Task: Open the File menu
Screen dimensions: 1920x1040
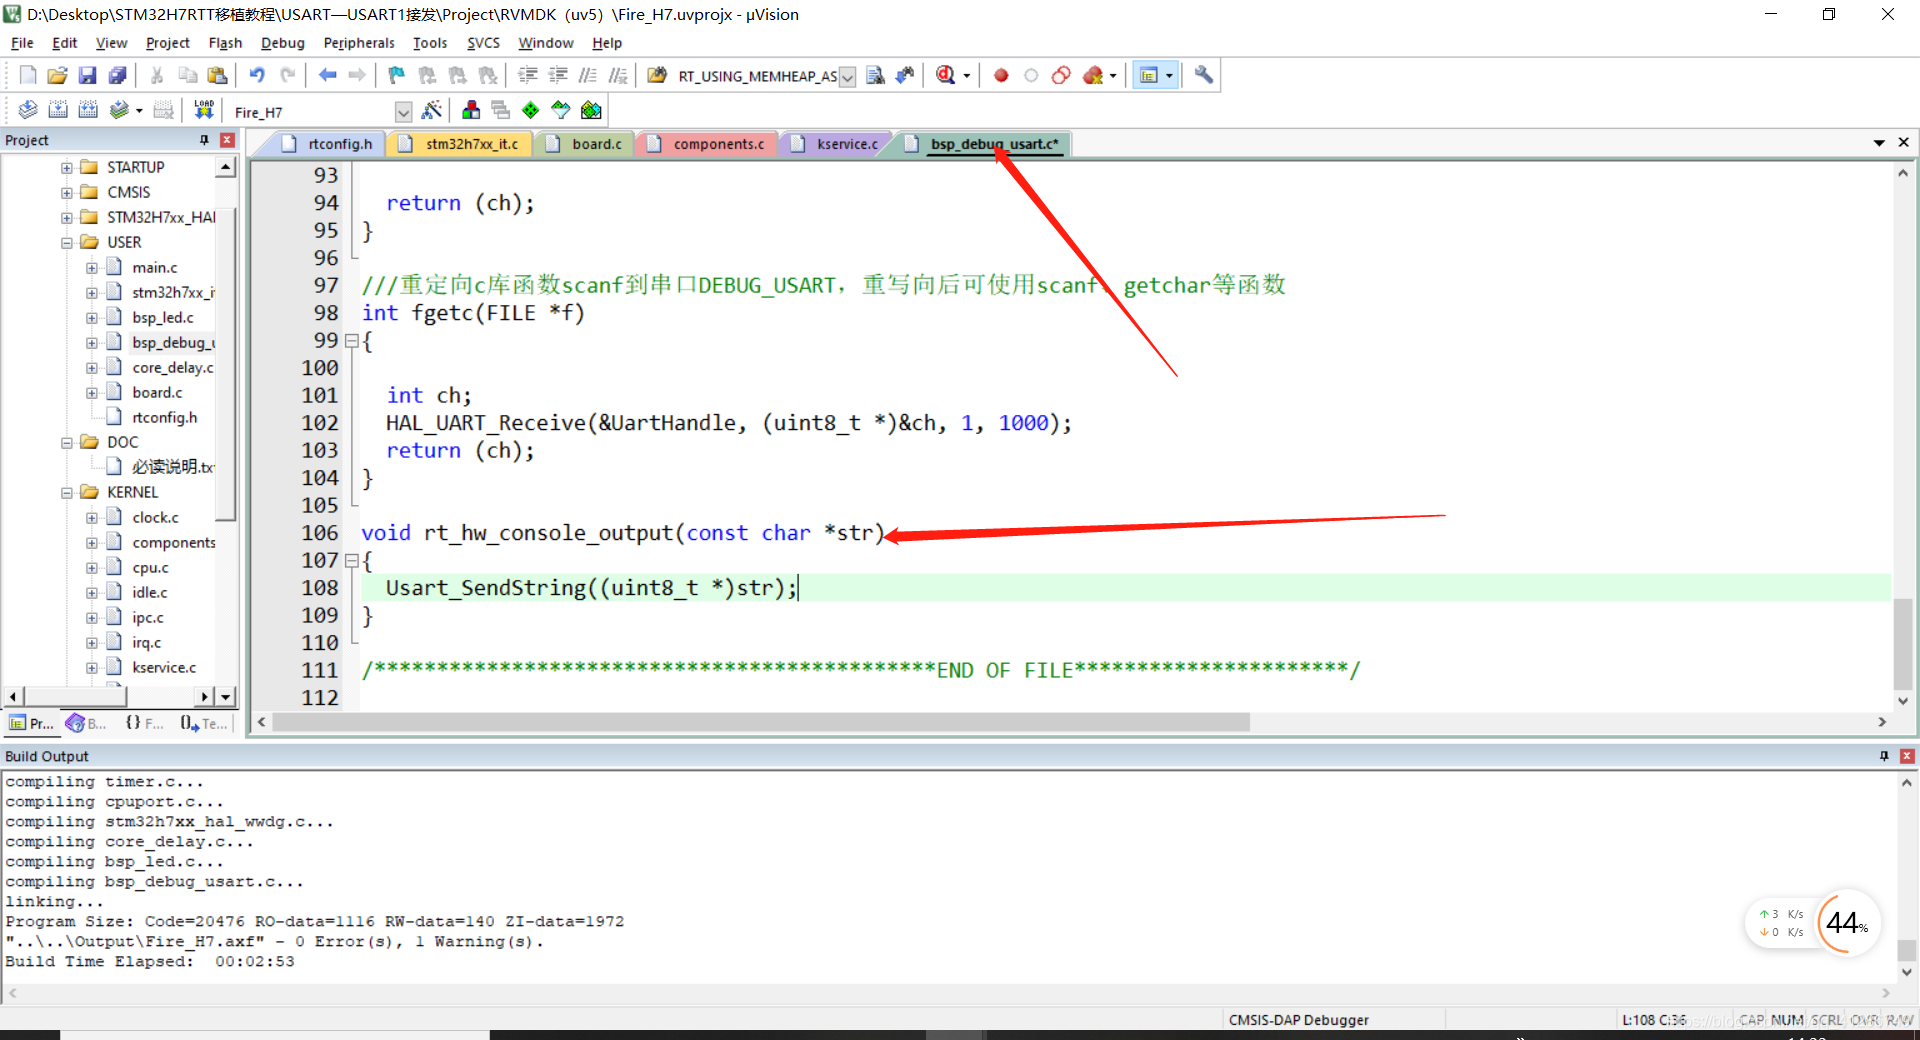Action: [x=22, y=43]
